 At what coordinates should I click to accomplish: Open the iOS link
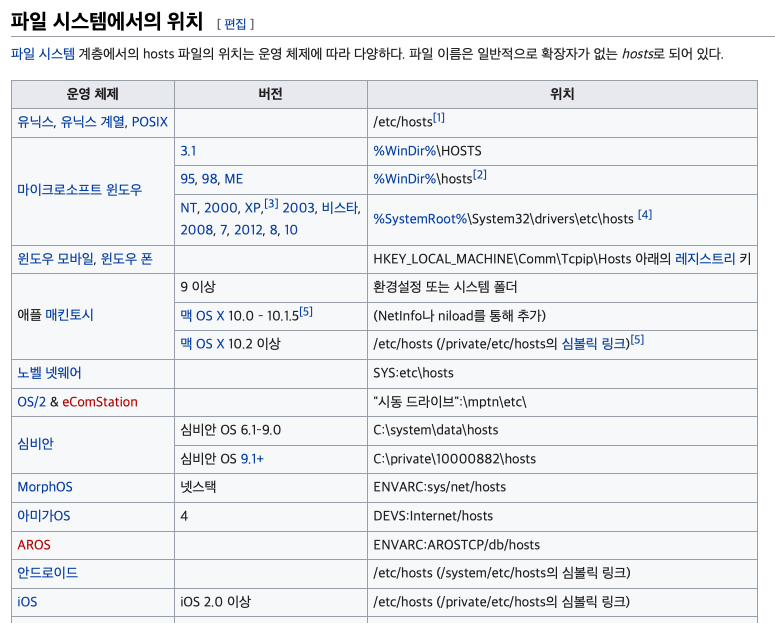point(27,602)
